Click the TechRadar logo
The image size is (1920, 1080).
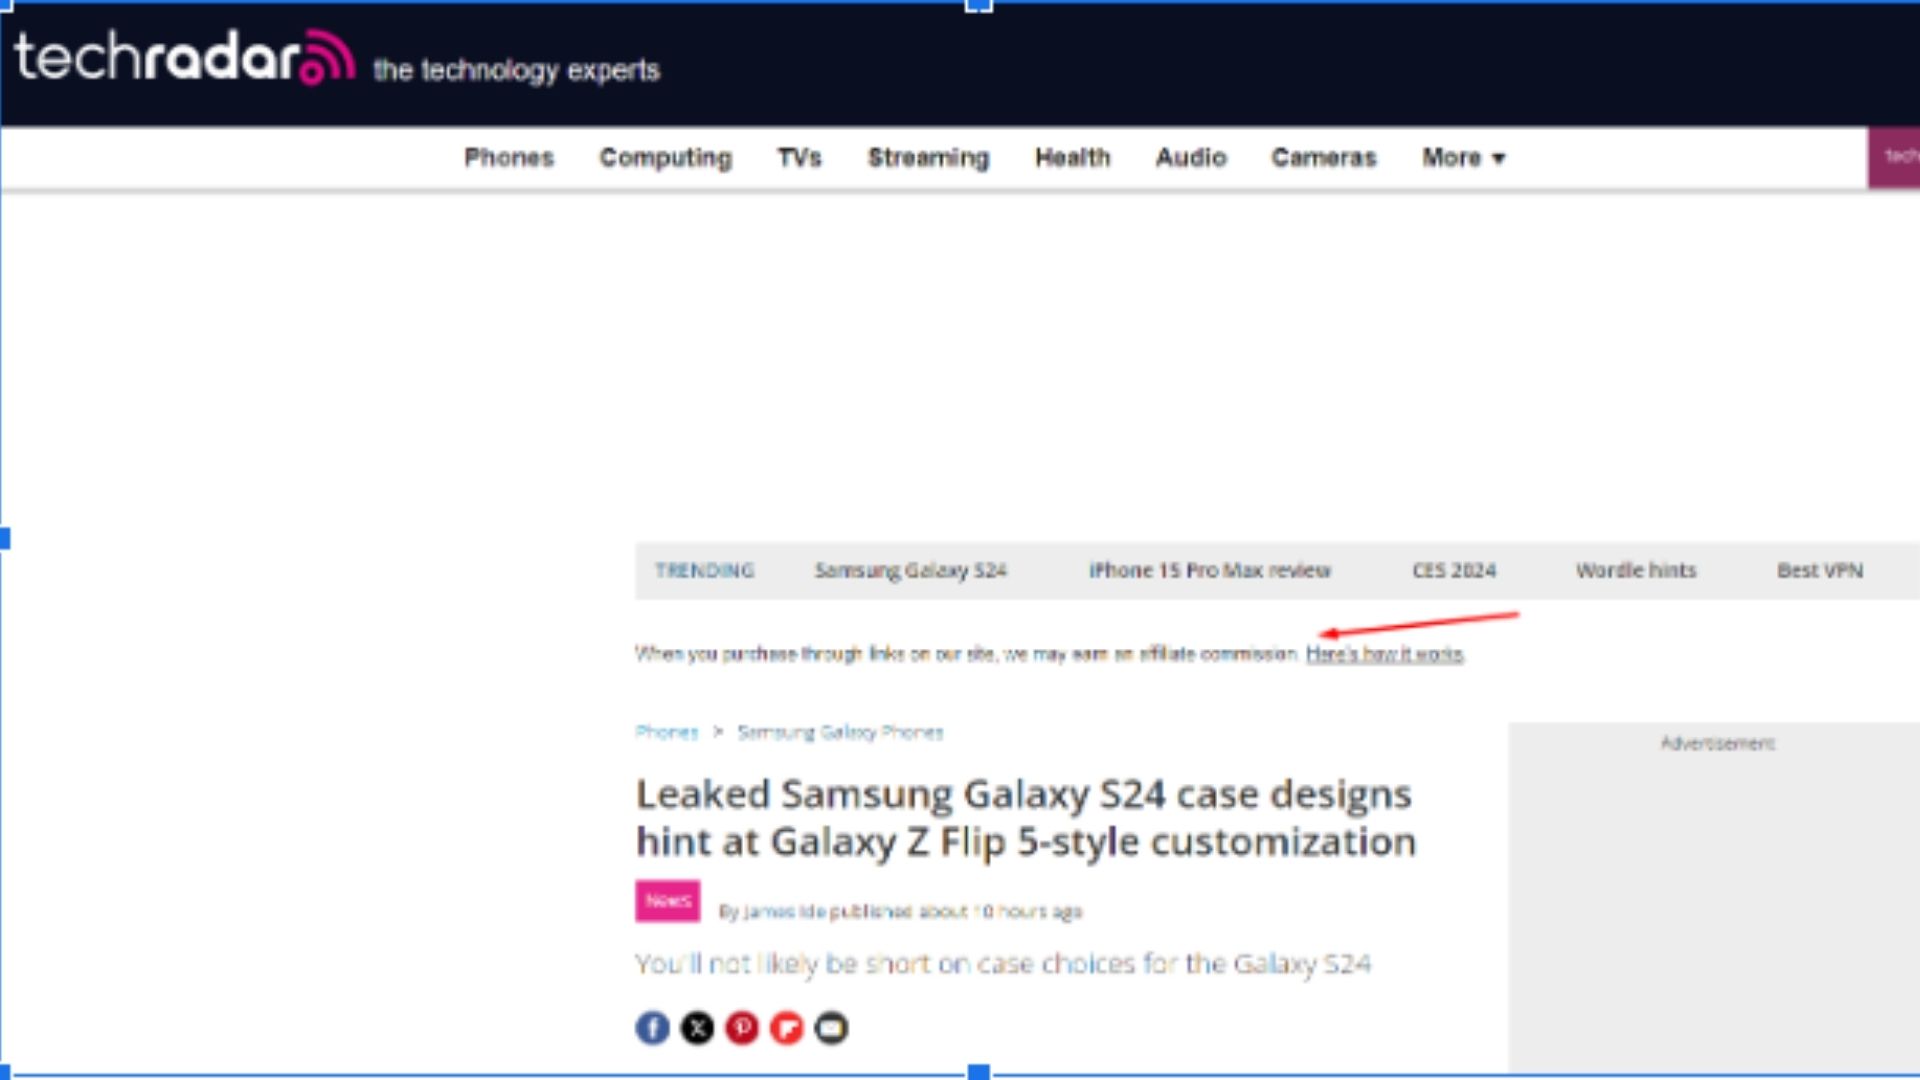[x=185, y=58]
